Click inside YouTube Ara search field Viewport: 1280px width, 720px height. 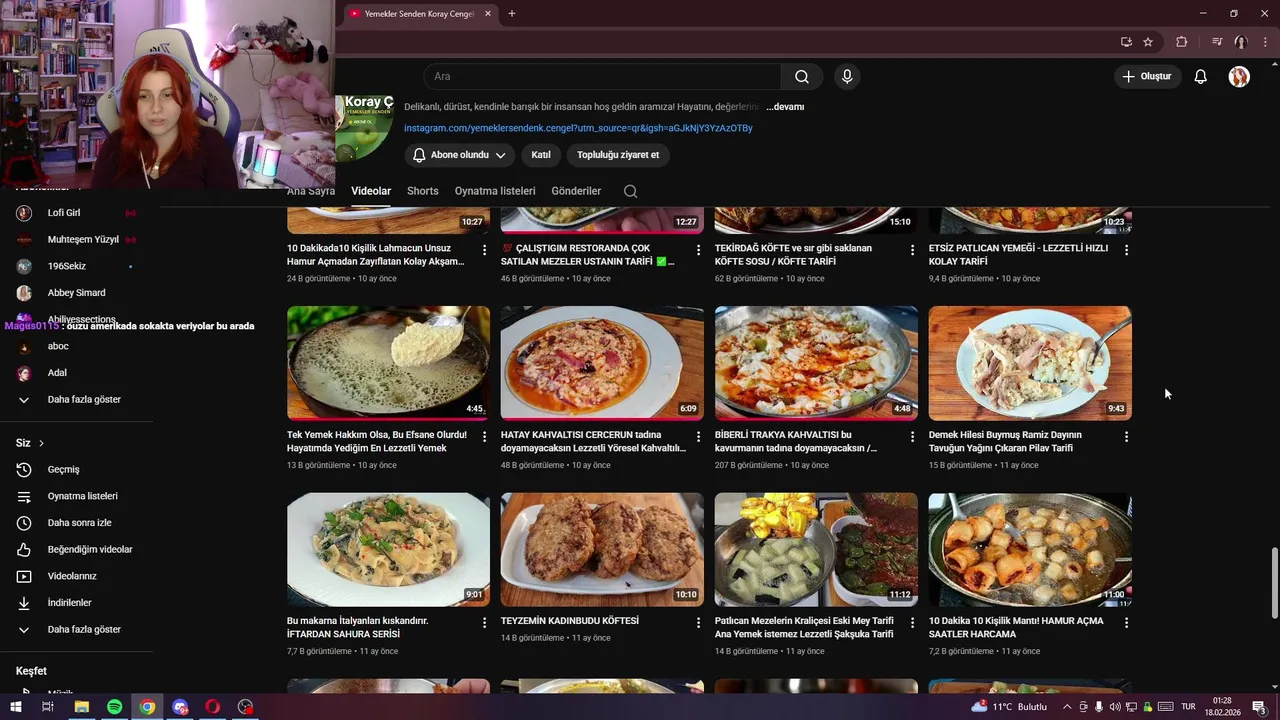[x=602, y=77]
